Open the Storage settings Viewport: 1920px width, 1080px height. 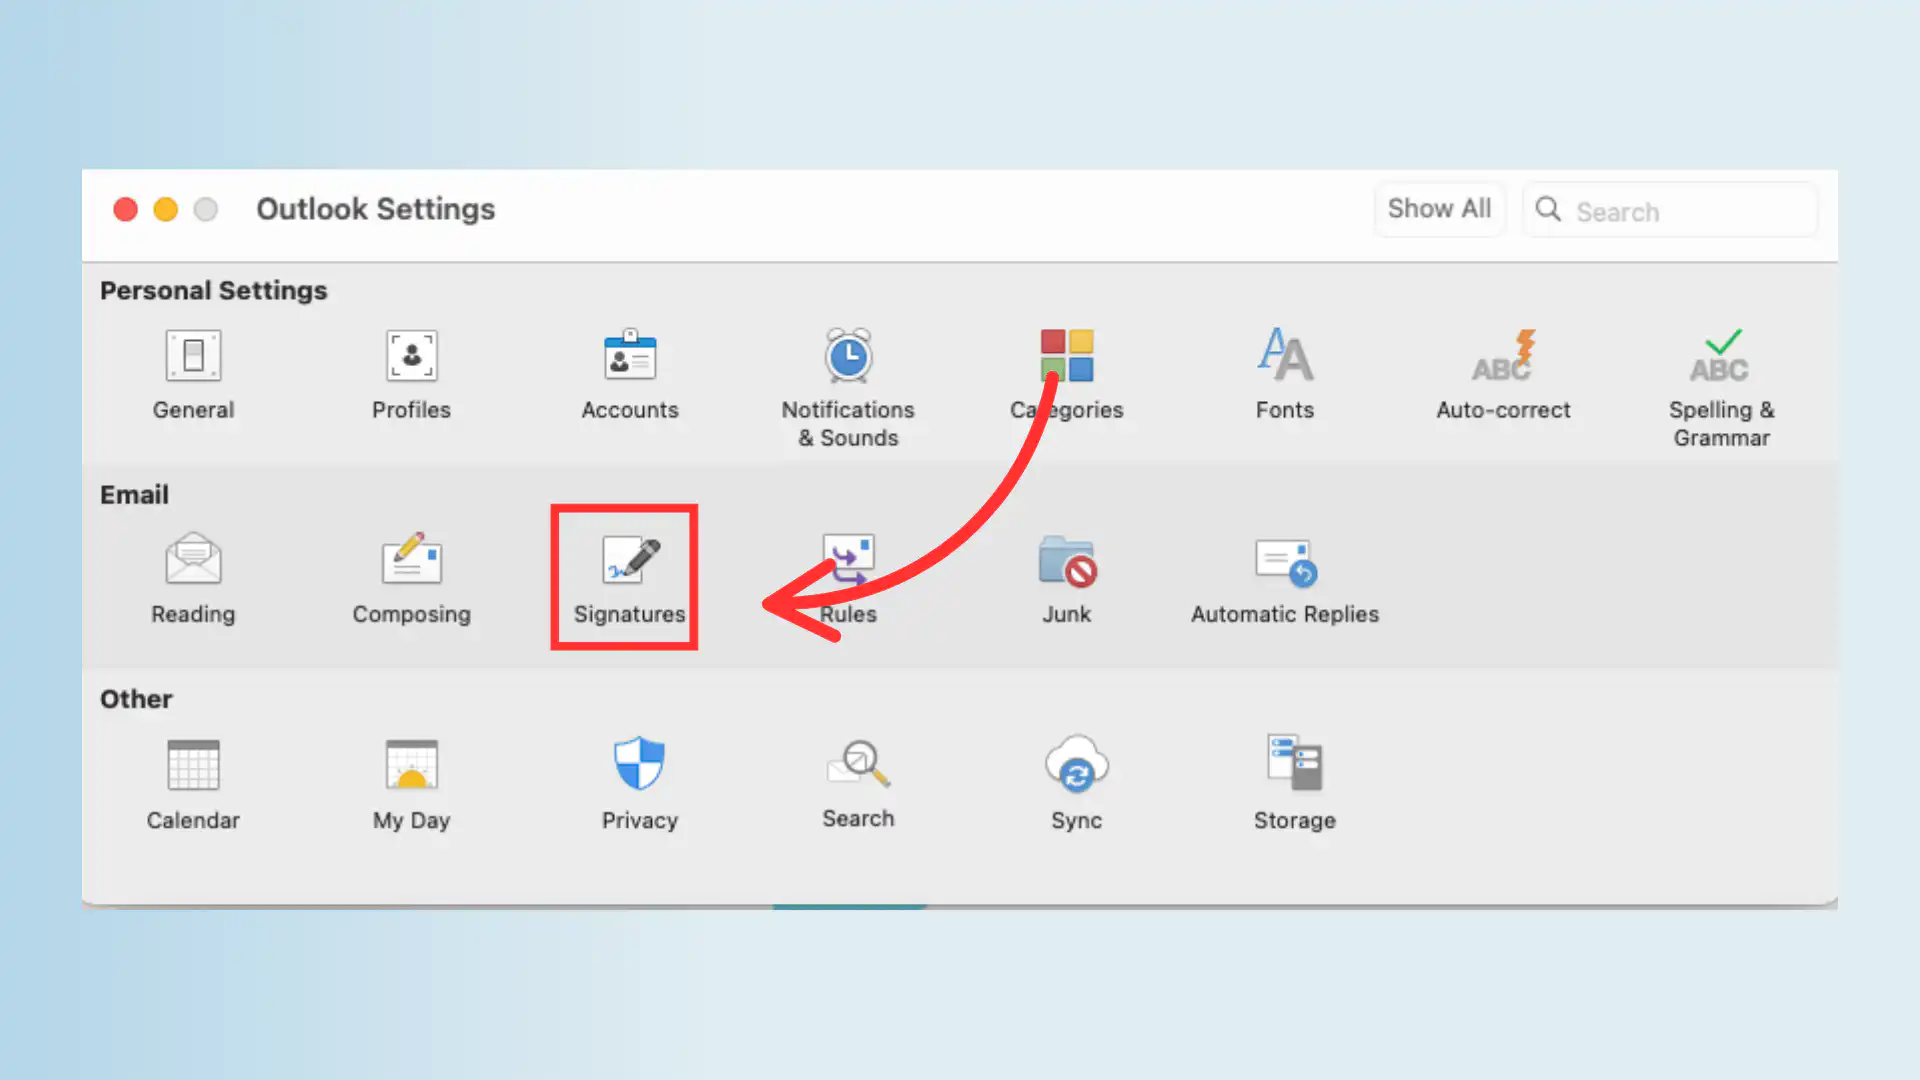[x=1294, y=783]
